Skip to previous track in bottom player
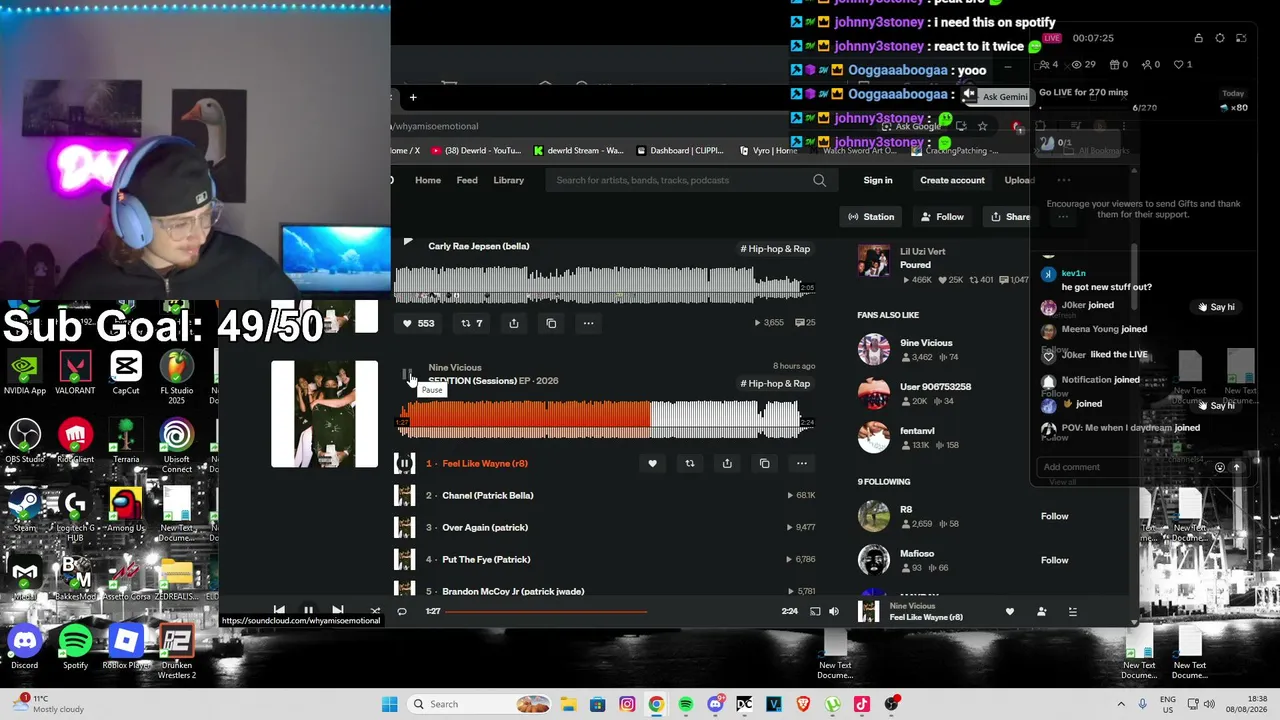This screenshot has width=1280, height=720. 279,610
